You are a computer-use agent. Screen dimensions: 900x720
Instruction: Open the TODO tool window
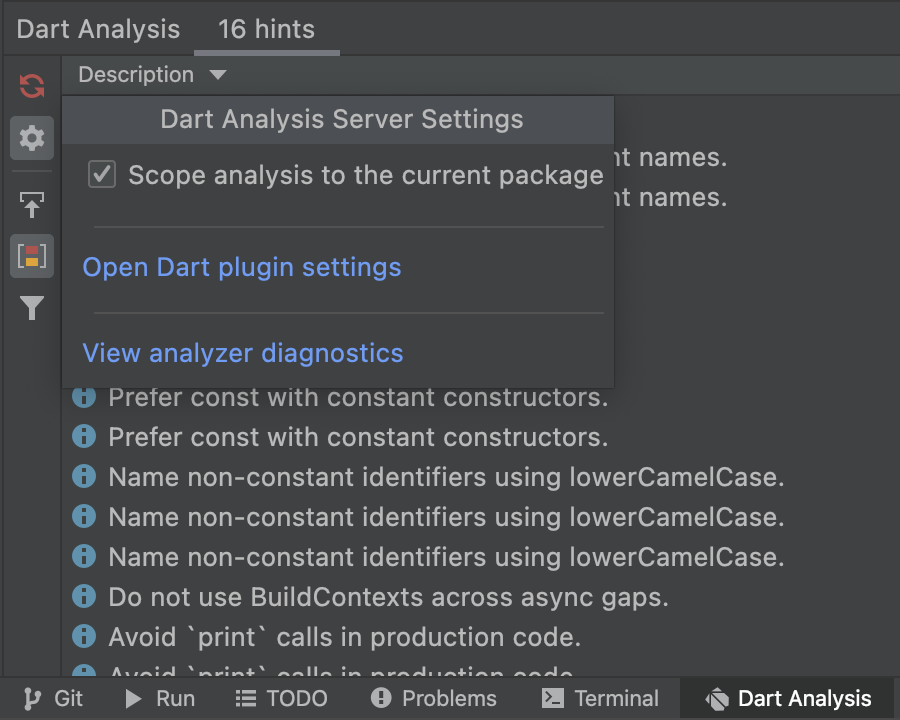pyautogui.click(x=281, y=699)
